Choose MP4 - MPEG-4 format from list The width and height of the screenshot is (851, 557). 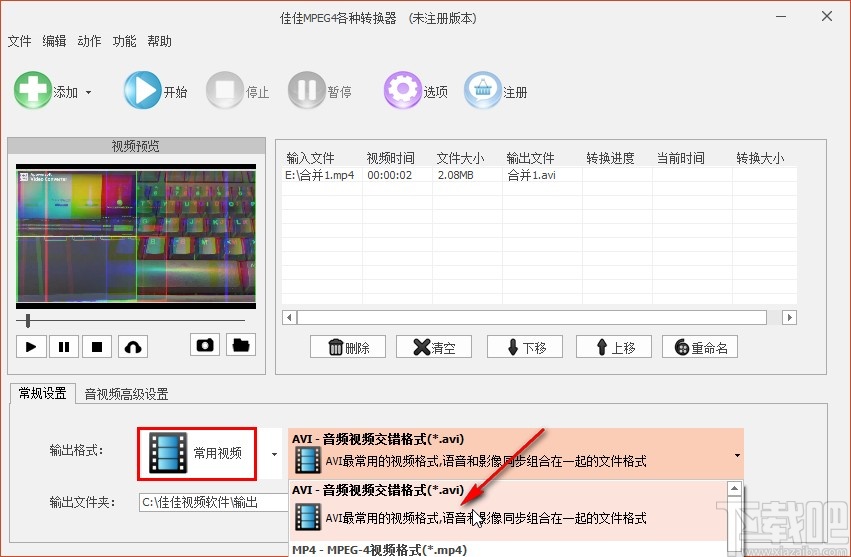click(x=508, y=549)
